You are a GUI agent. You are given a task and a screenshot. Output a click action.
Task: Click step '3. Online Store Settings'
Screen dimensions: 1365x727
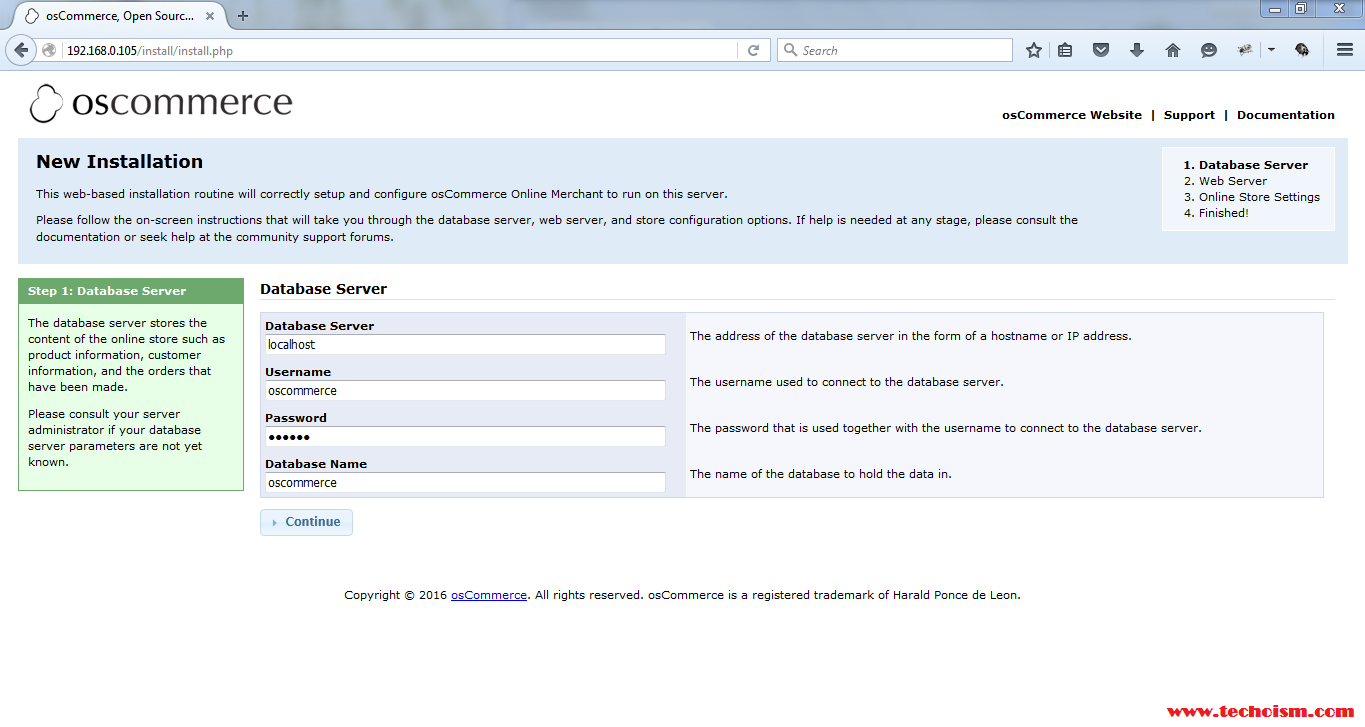(x=1251, y=197)
